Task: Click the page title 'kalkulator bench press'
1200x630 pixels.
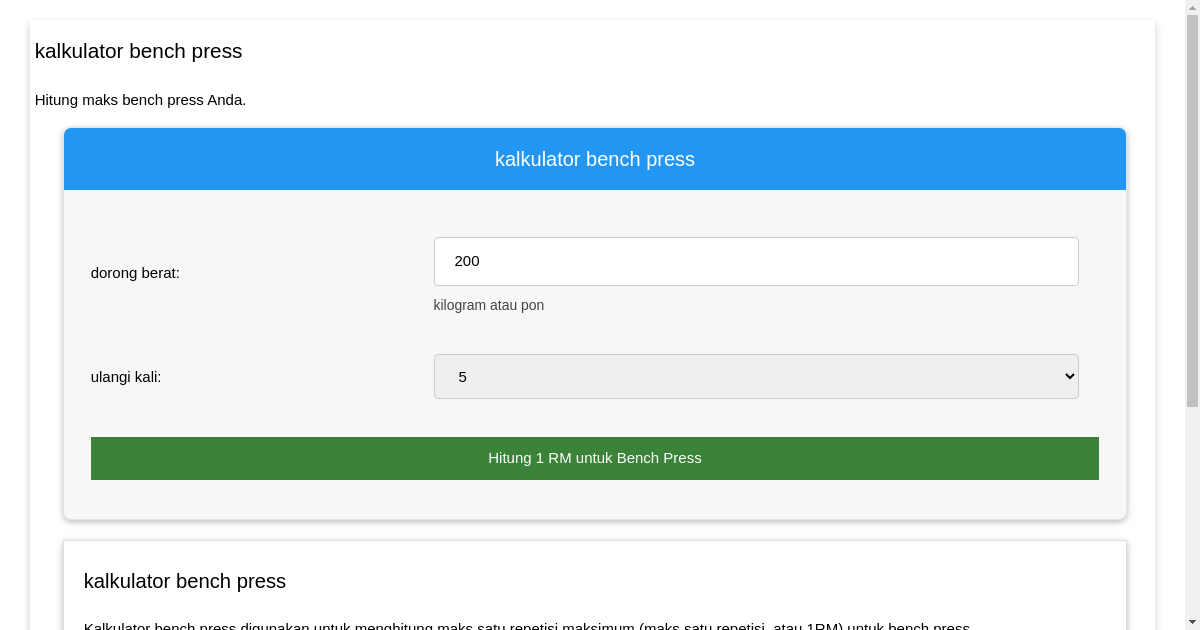Action: [138, 51]
